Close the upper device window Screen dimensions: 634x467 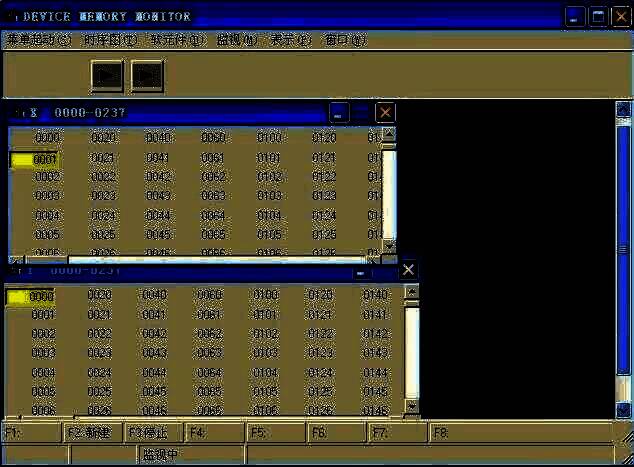point(385,113)
